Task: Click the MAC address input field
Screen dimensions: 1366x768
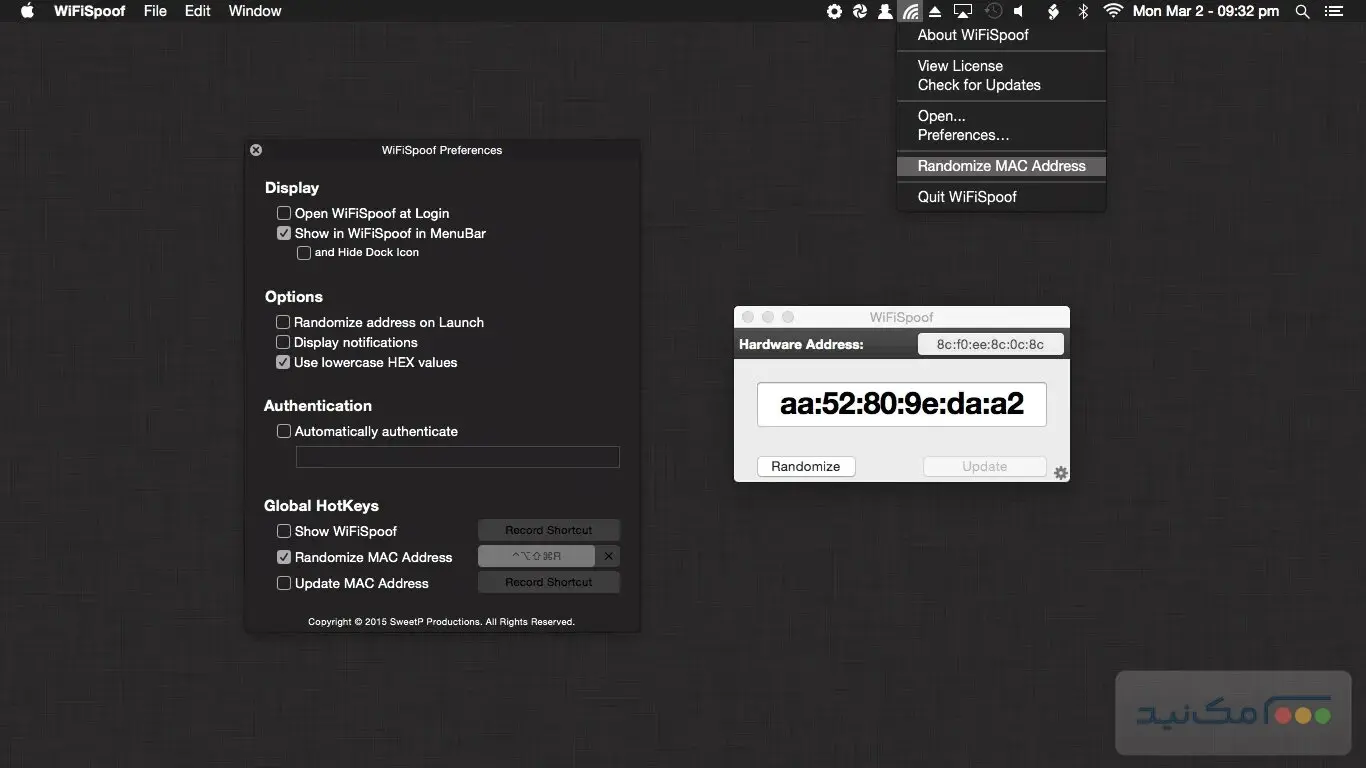Action: [x=901, y=404]
